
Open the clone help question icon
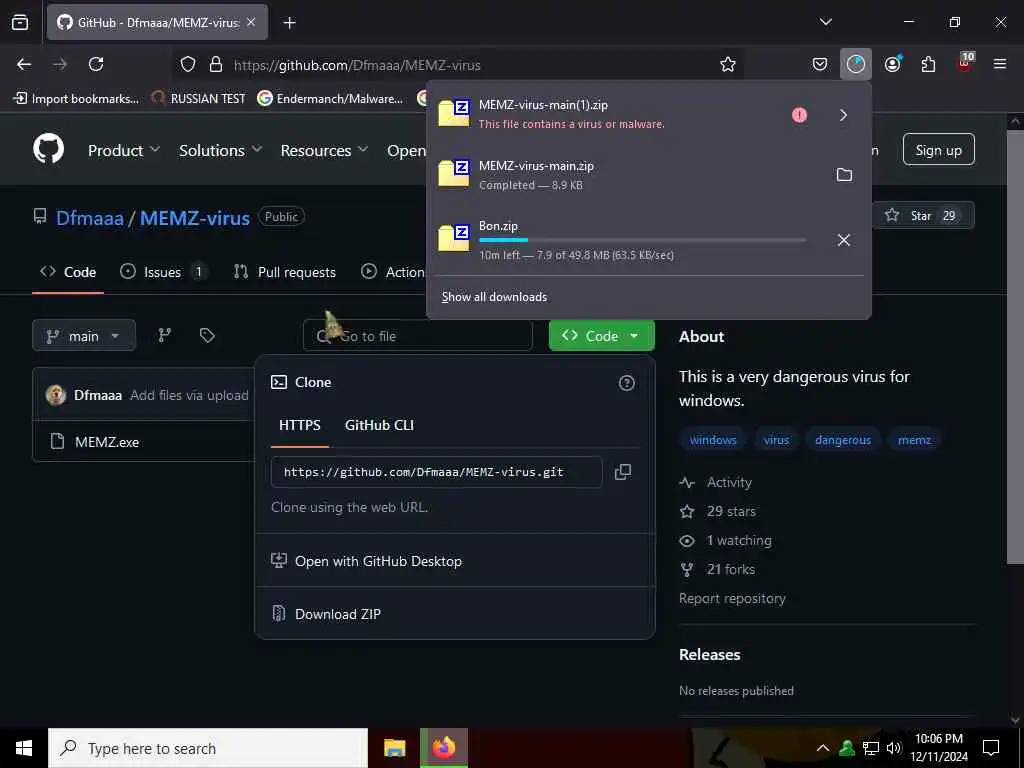coord(626,383)
